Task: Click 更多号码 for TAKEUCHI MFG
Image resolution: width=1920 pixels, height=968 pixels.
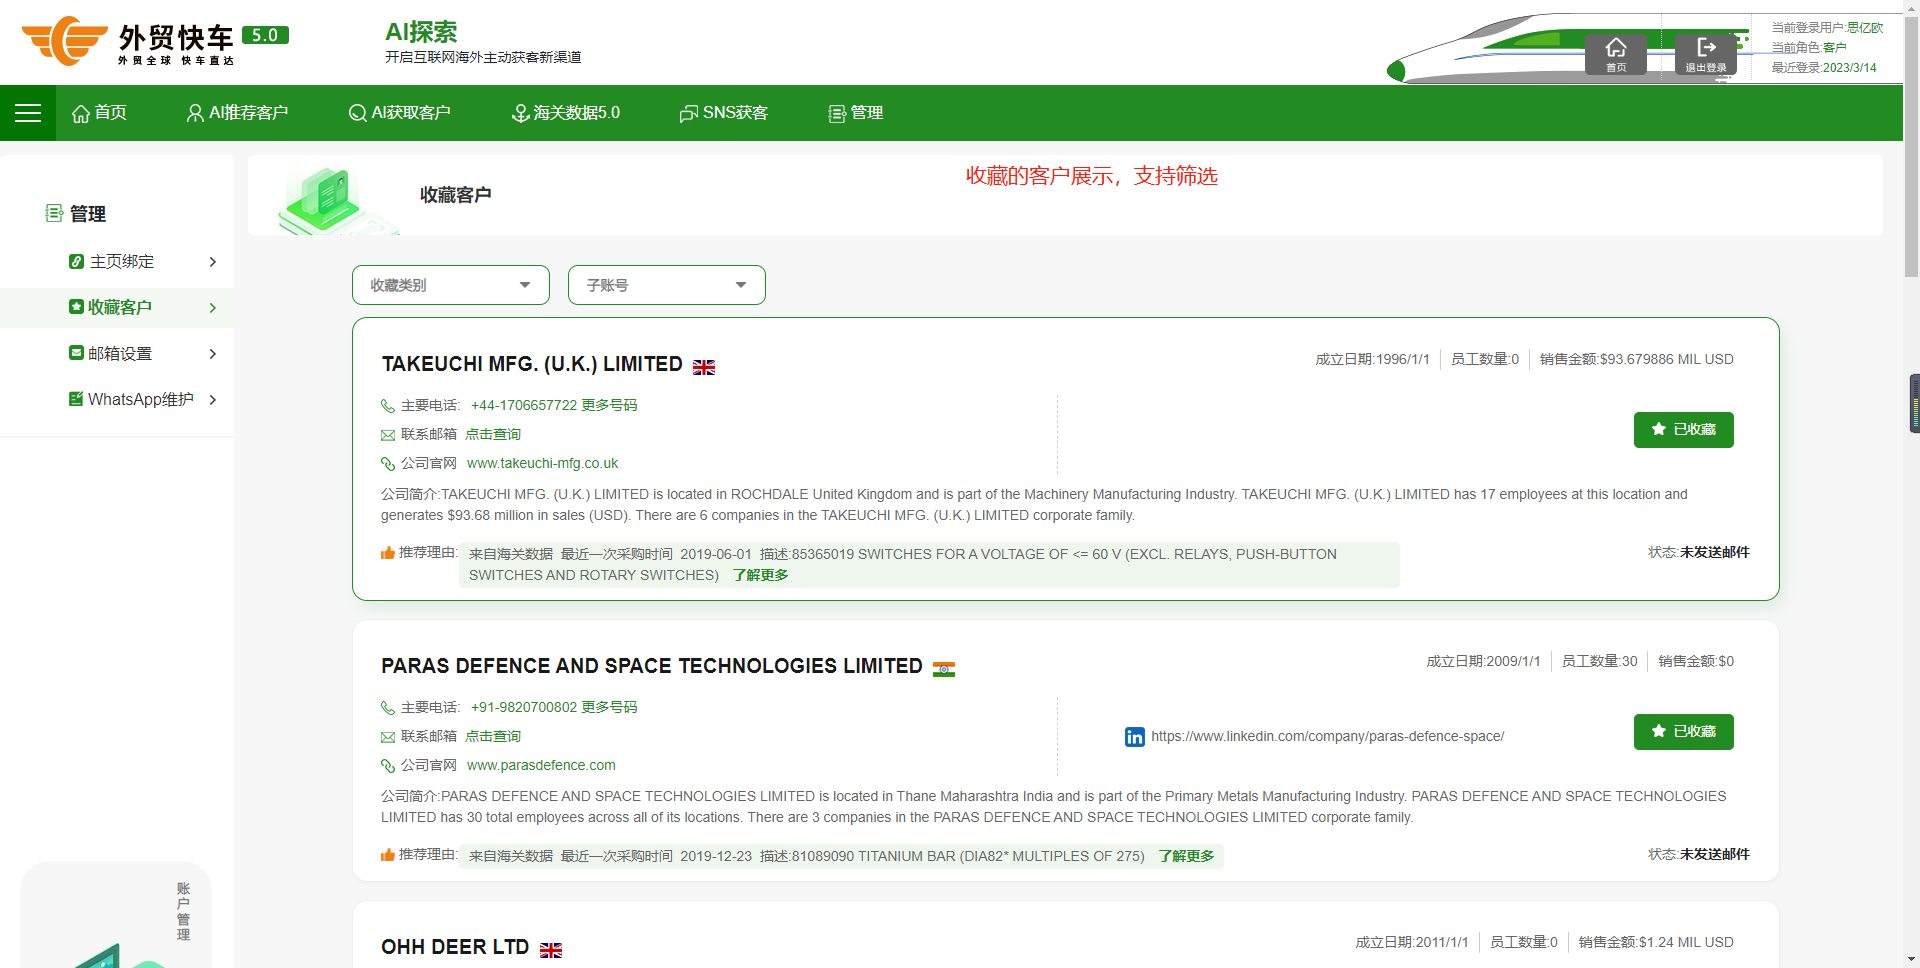Action: point(609,405)
